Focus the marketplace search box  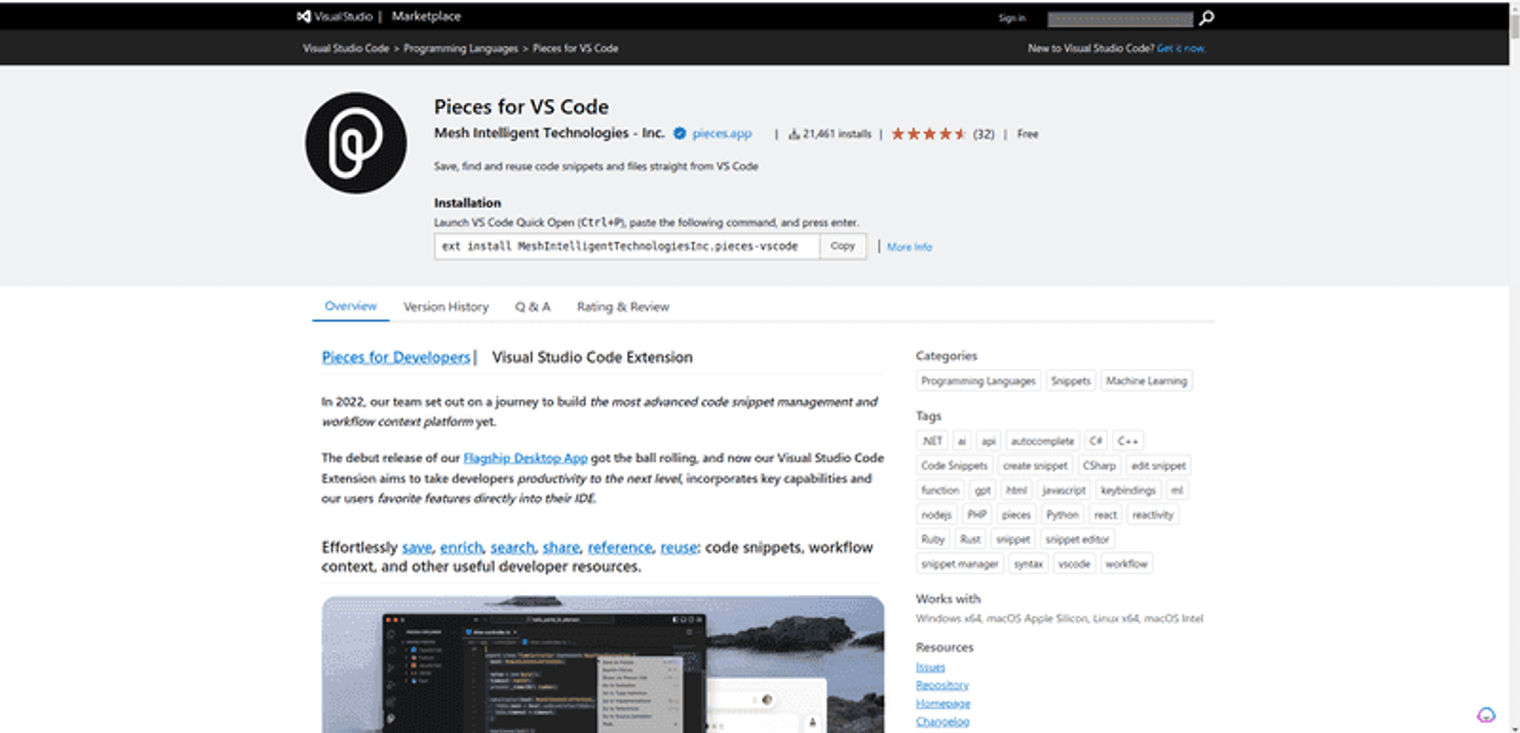(x=1120, y=18)
